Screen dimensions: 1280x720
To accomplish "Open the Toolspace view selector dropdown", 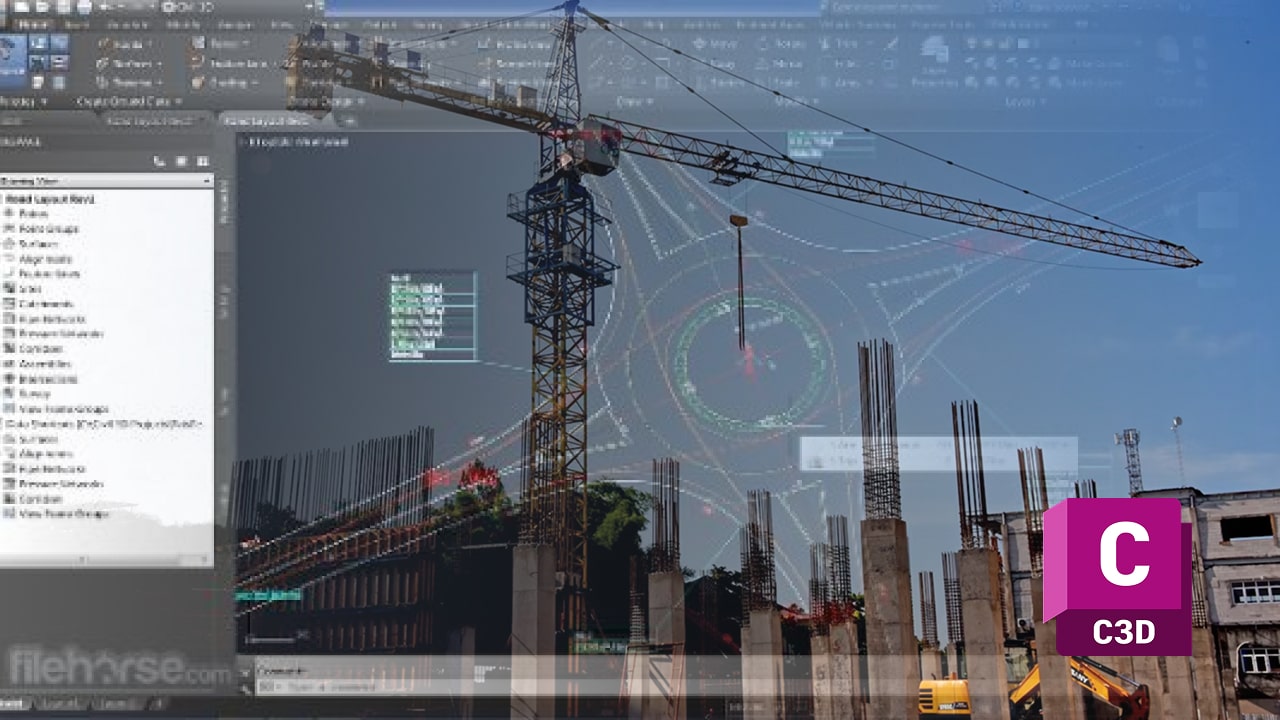I will coord(106,181).
